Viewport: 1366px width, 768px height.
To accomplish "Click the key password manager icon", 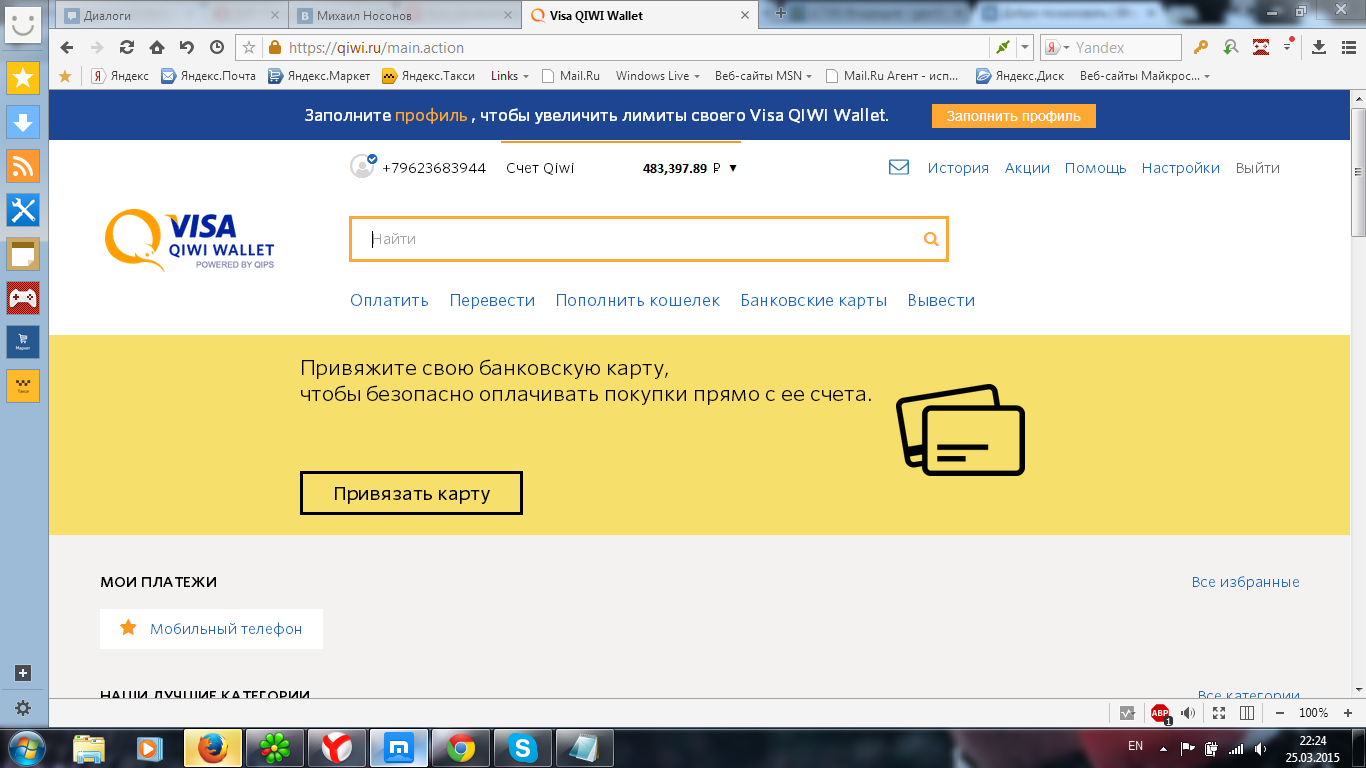I will 1201,47.
